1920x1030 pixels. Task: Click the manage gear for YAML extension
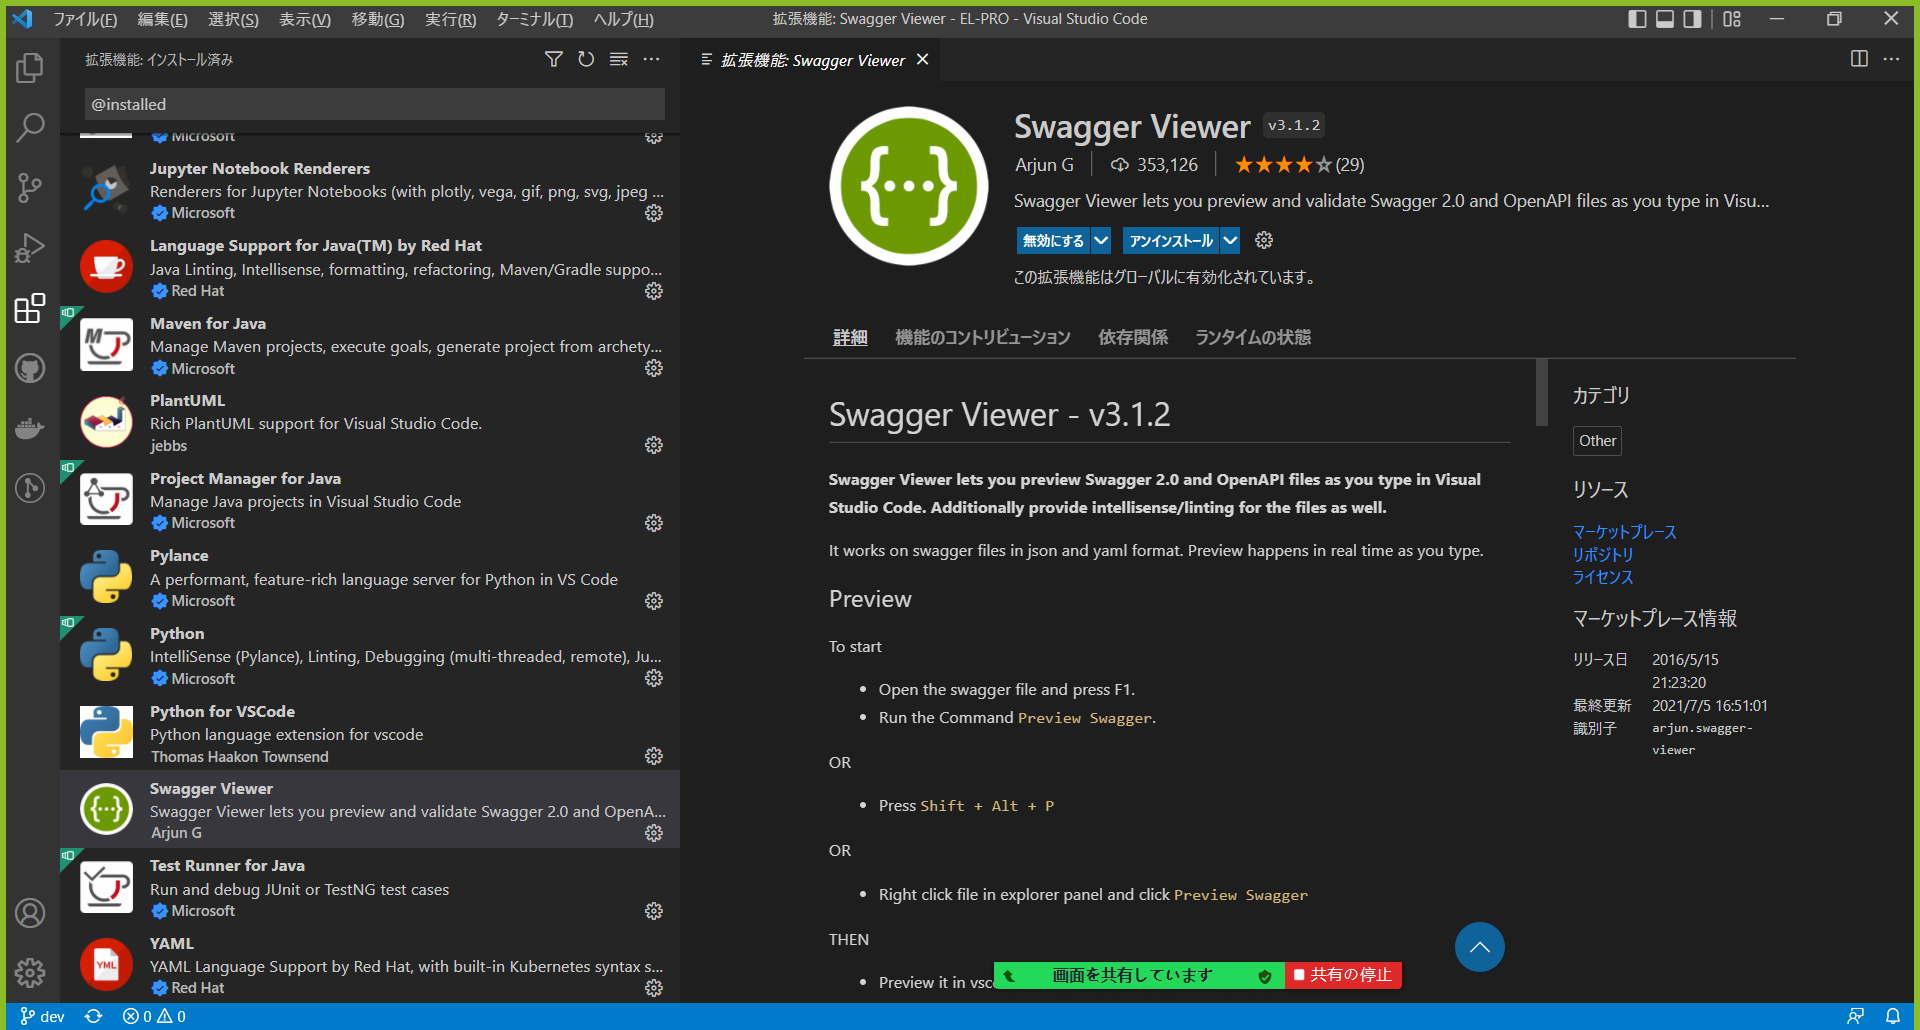(x=653, y=988)
